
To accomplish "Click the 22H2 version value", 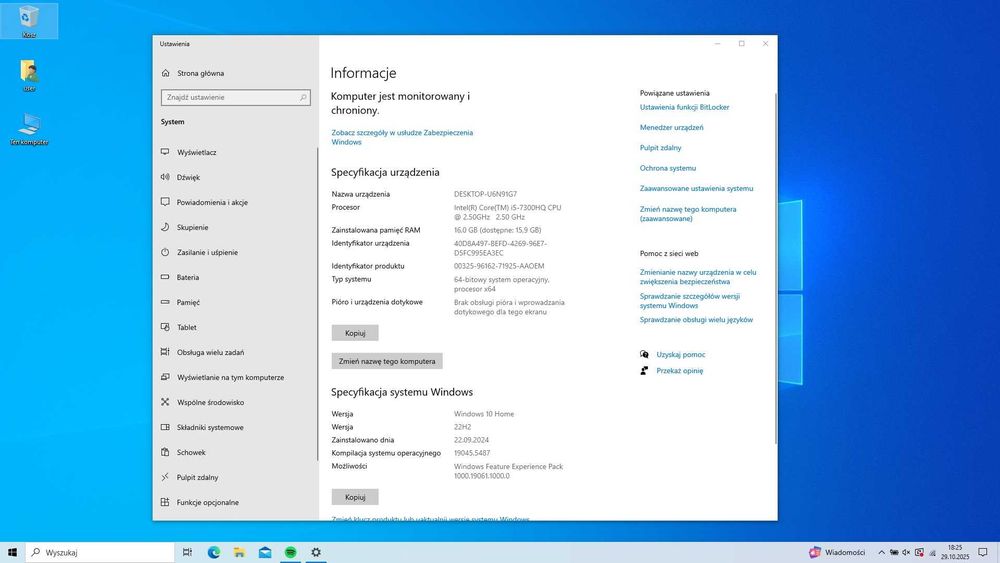I will (x=462, y=427).
